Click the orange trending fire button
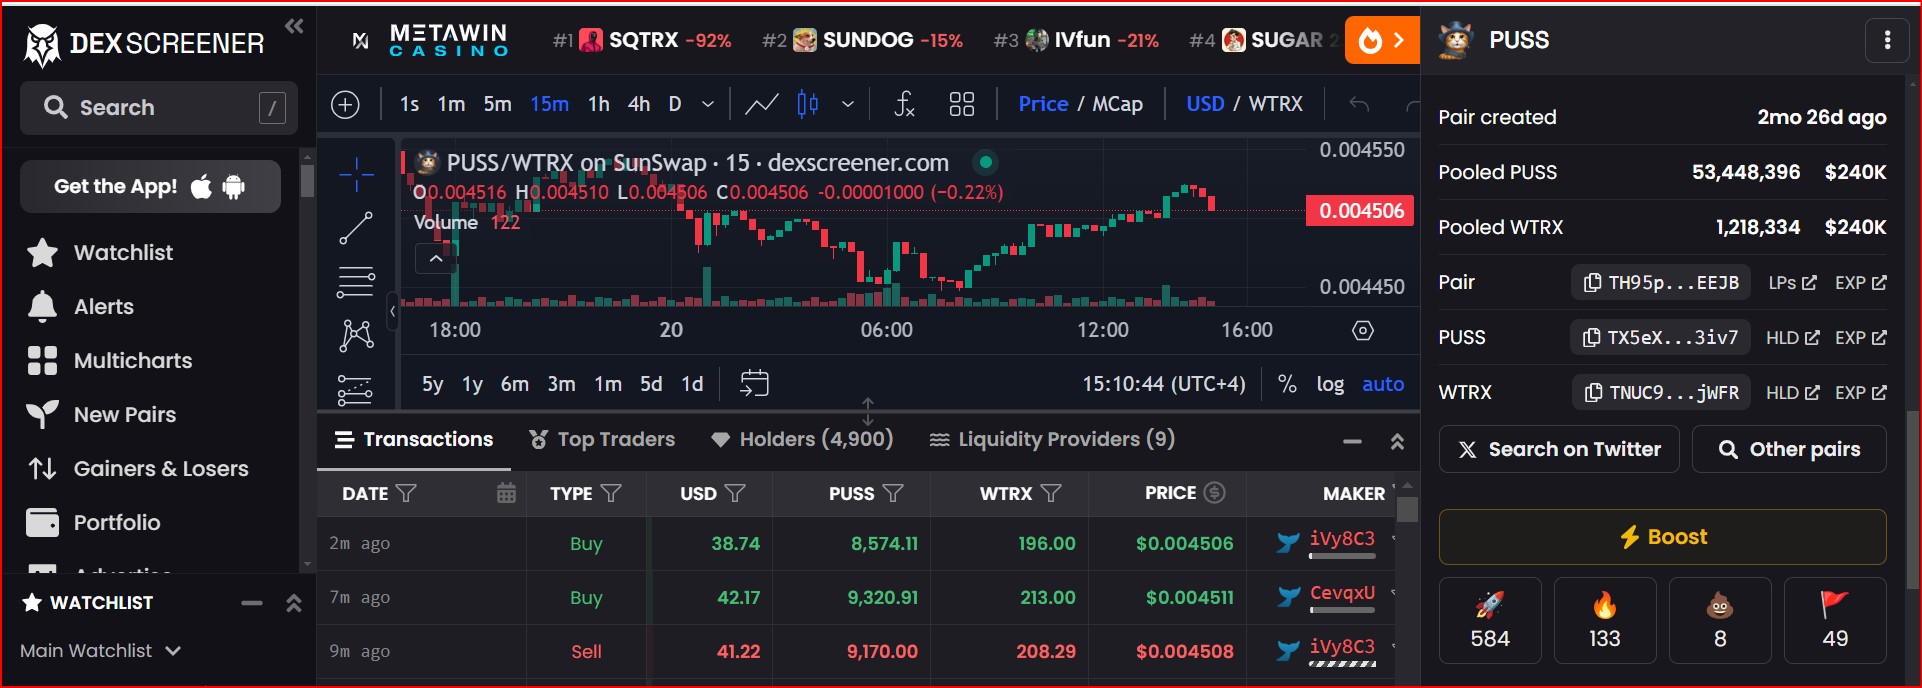The width and height of the screenshot is (1922, 688). (x=1382, y=40)
